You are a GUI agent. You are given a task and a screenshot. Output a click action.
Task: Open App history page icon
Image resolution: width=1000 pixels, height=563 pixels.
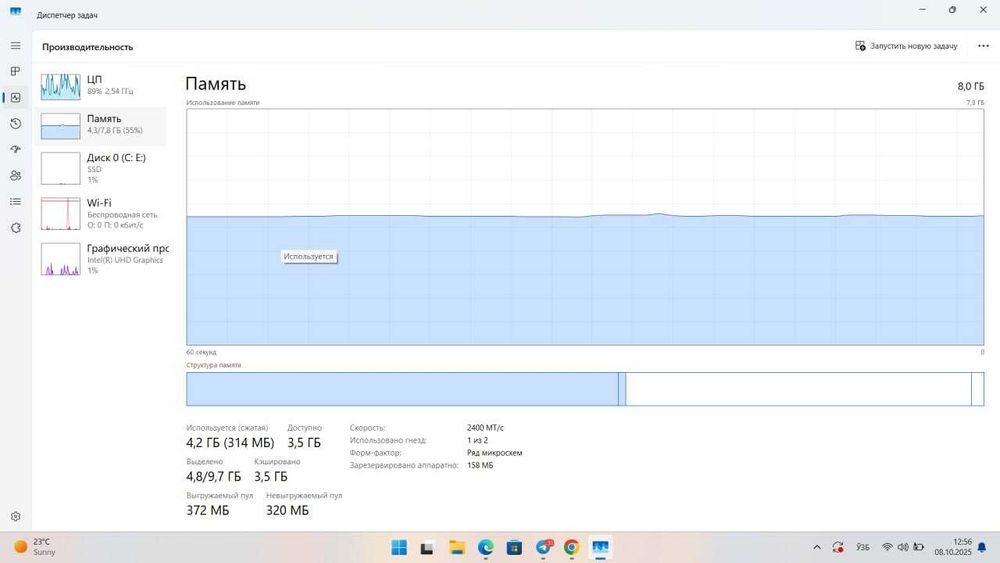pos(15,123)
